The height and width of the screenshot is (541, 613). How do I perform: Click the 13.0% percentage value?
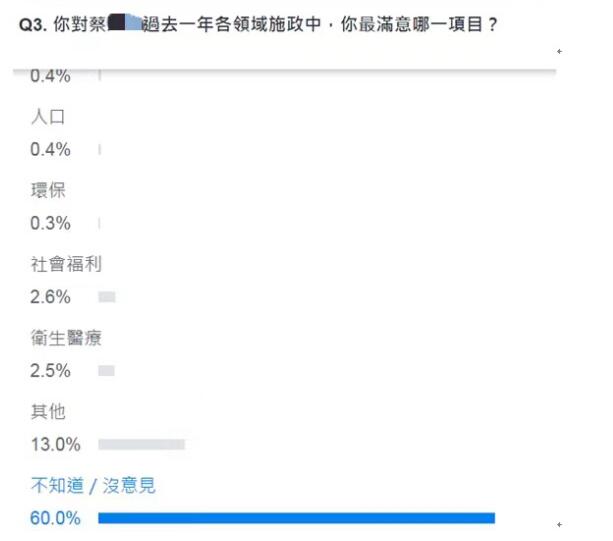click(x=55, y=444)
